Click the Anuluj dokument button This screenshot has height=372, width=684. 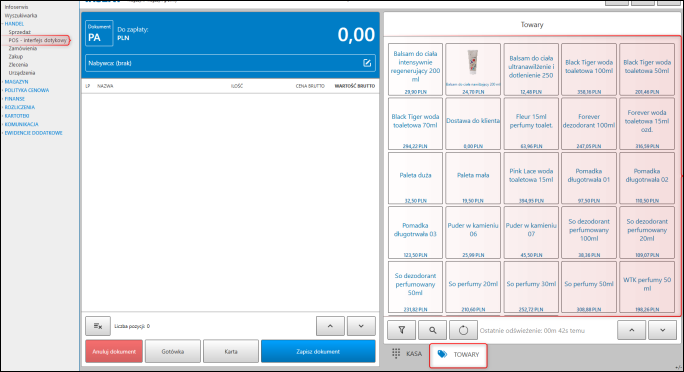[114, 352]
